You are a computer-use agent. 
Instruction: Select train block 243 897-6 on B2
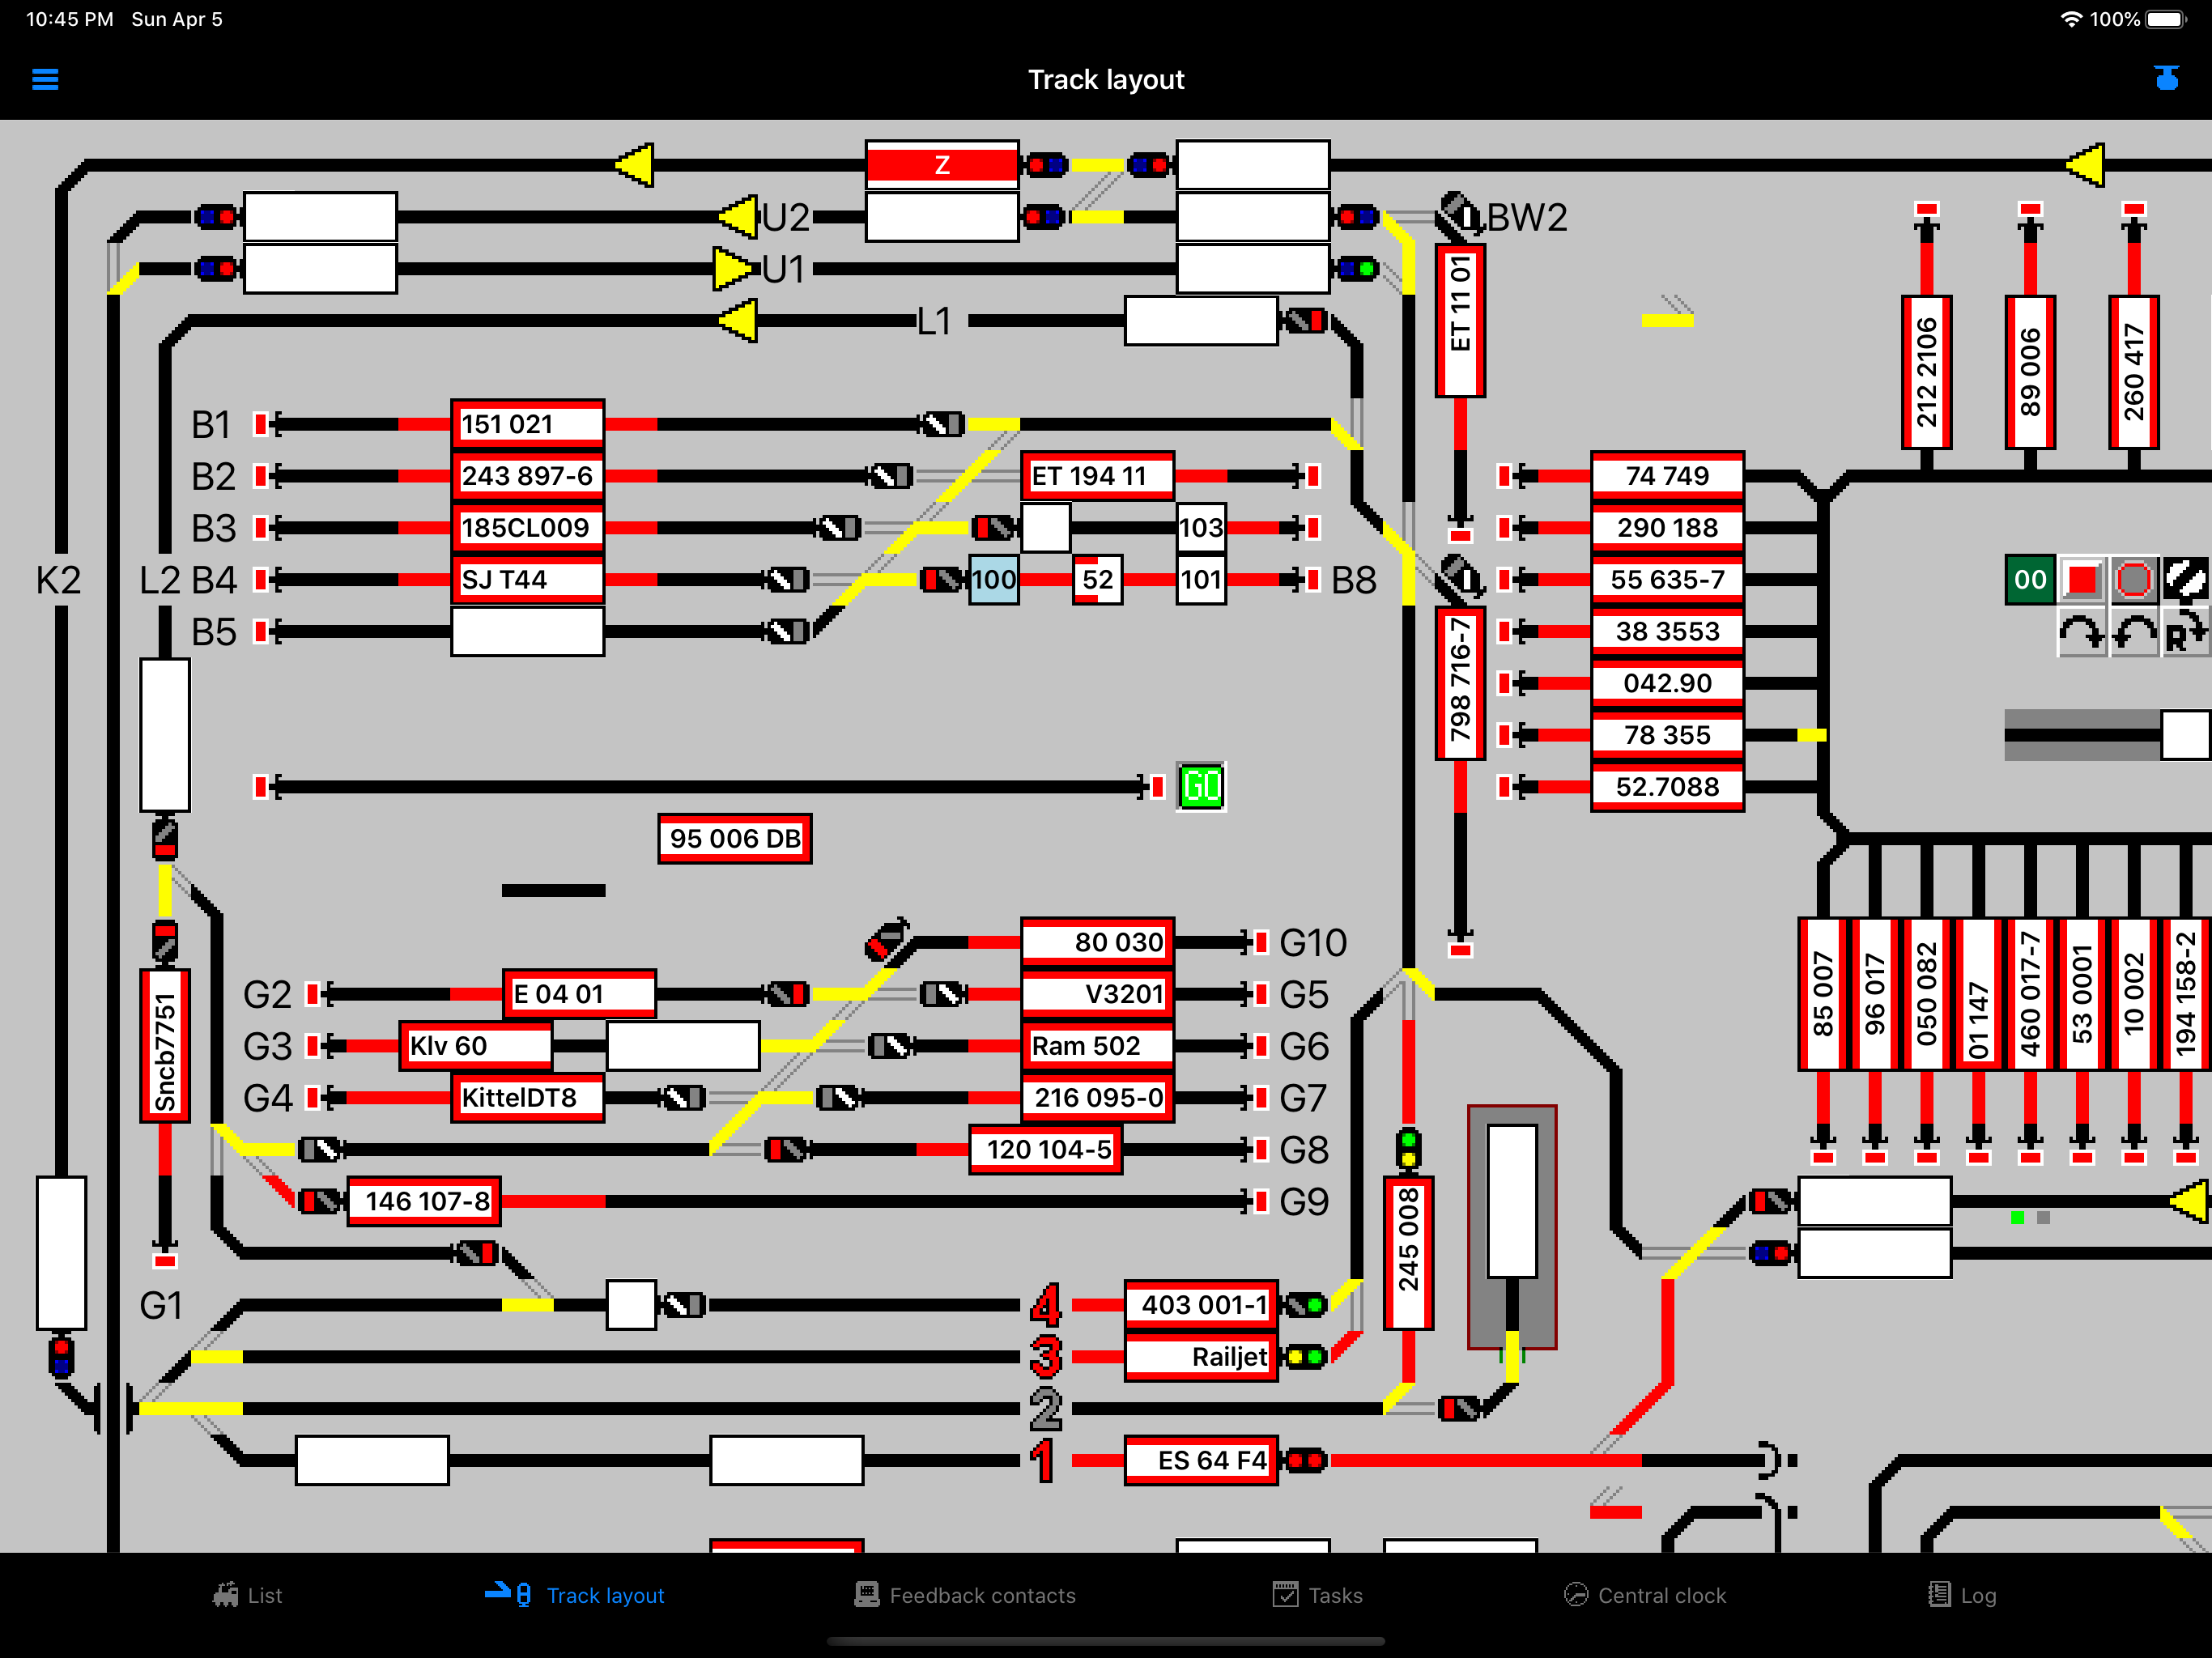(x=527, y=476)
